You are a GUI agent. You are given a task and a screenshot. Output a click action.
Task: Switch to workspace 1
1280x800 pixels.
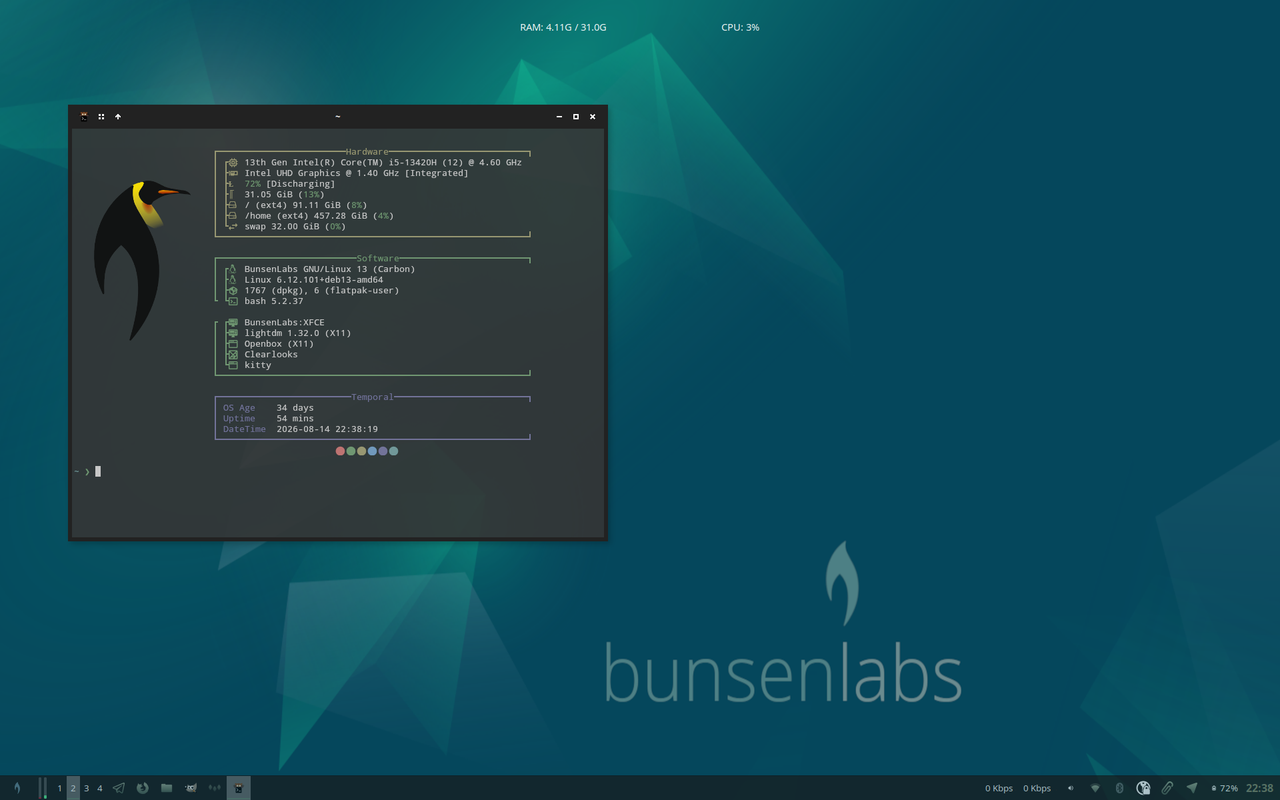click(59, 788)
